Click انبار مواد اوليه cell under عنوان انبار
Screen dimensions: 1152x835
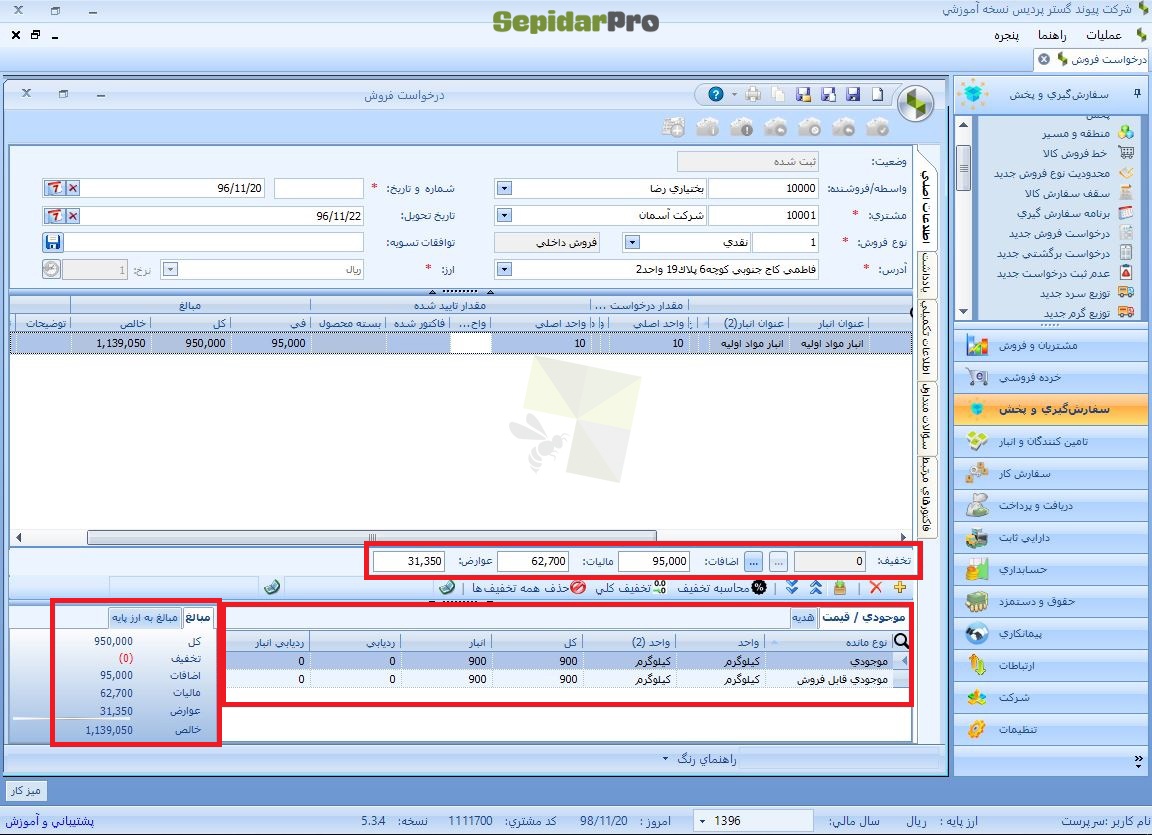pyautogui.click(x=831, y=343)
